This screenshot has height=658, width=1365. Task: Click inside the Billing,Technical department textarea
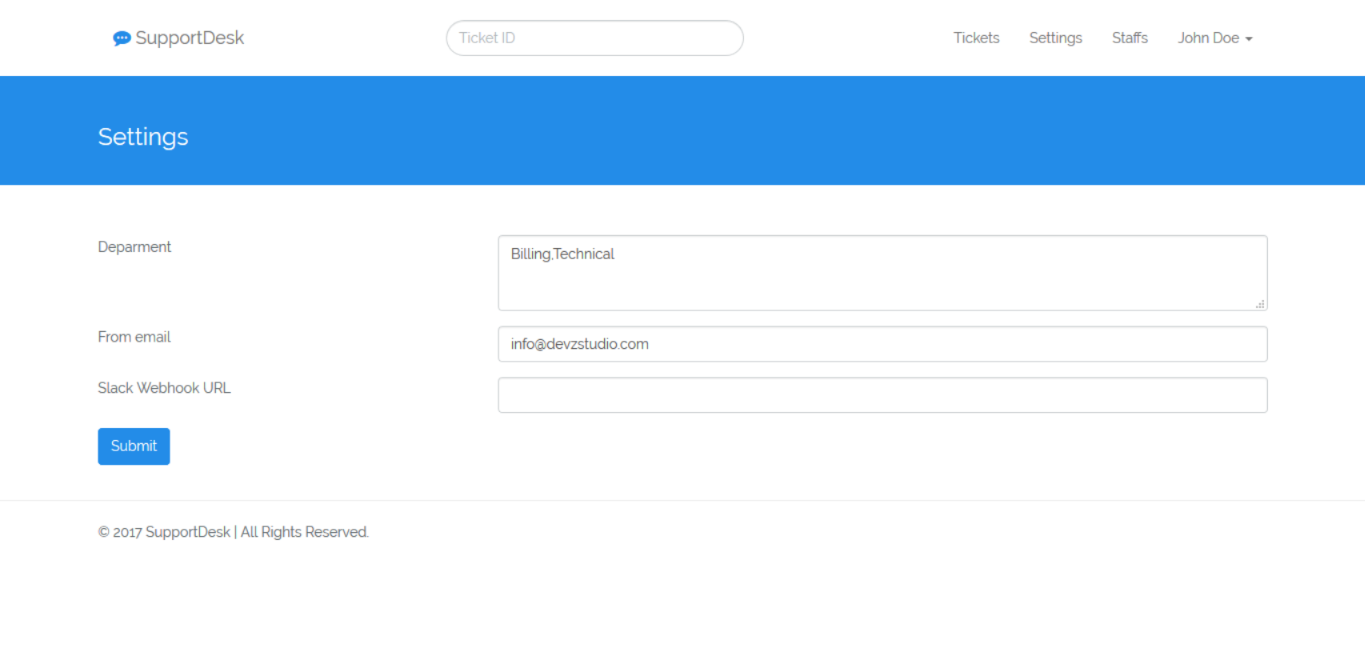click(882, 272)
